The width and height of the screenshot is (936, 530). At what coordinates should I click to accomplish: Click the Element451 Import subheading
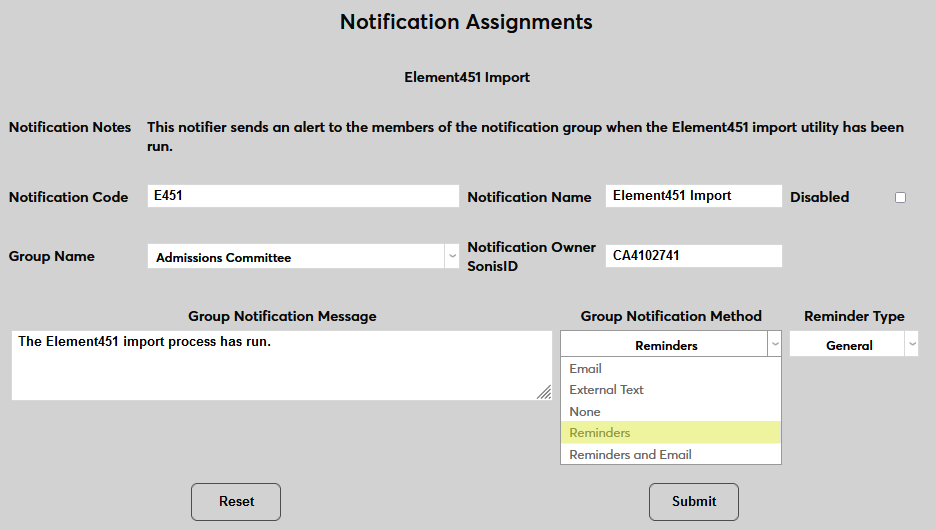[467, 77]
